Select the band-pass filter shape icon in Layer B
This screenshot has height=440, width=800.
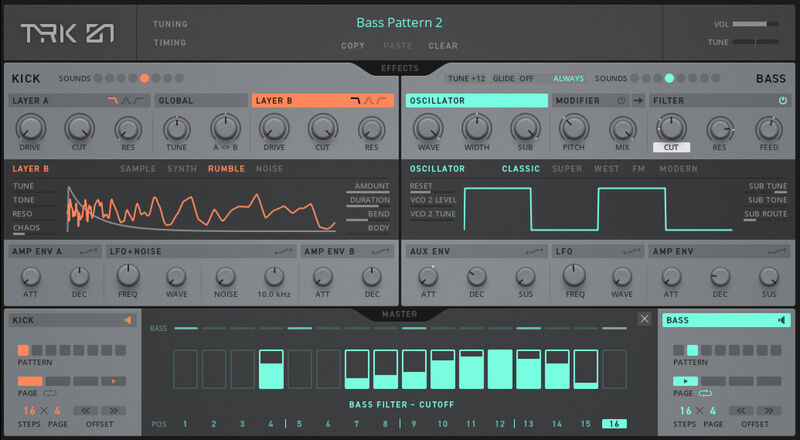pyautogui.click(x=368, y=101)
